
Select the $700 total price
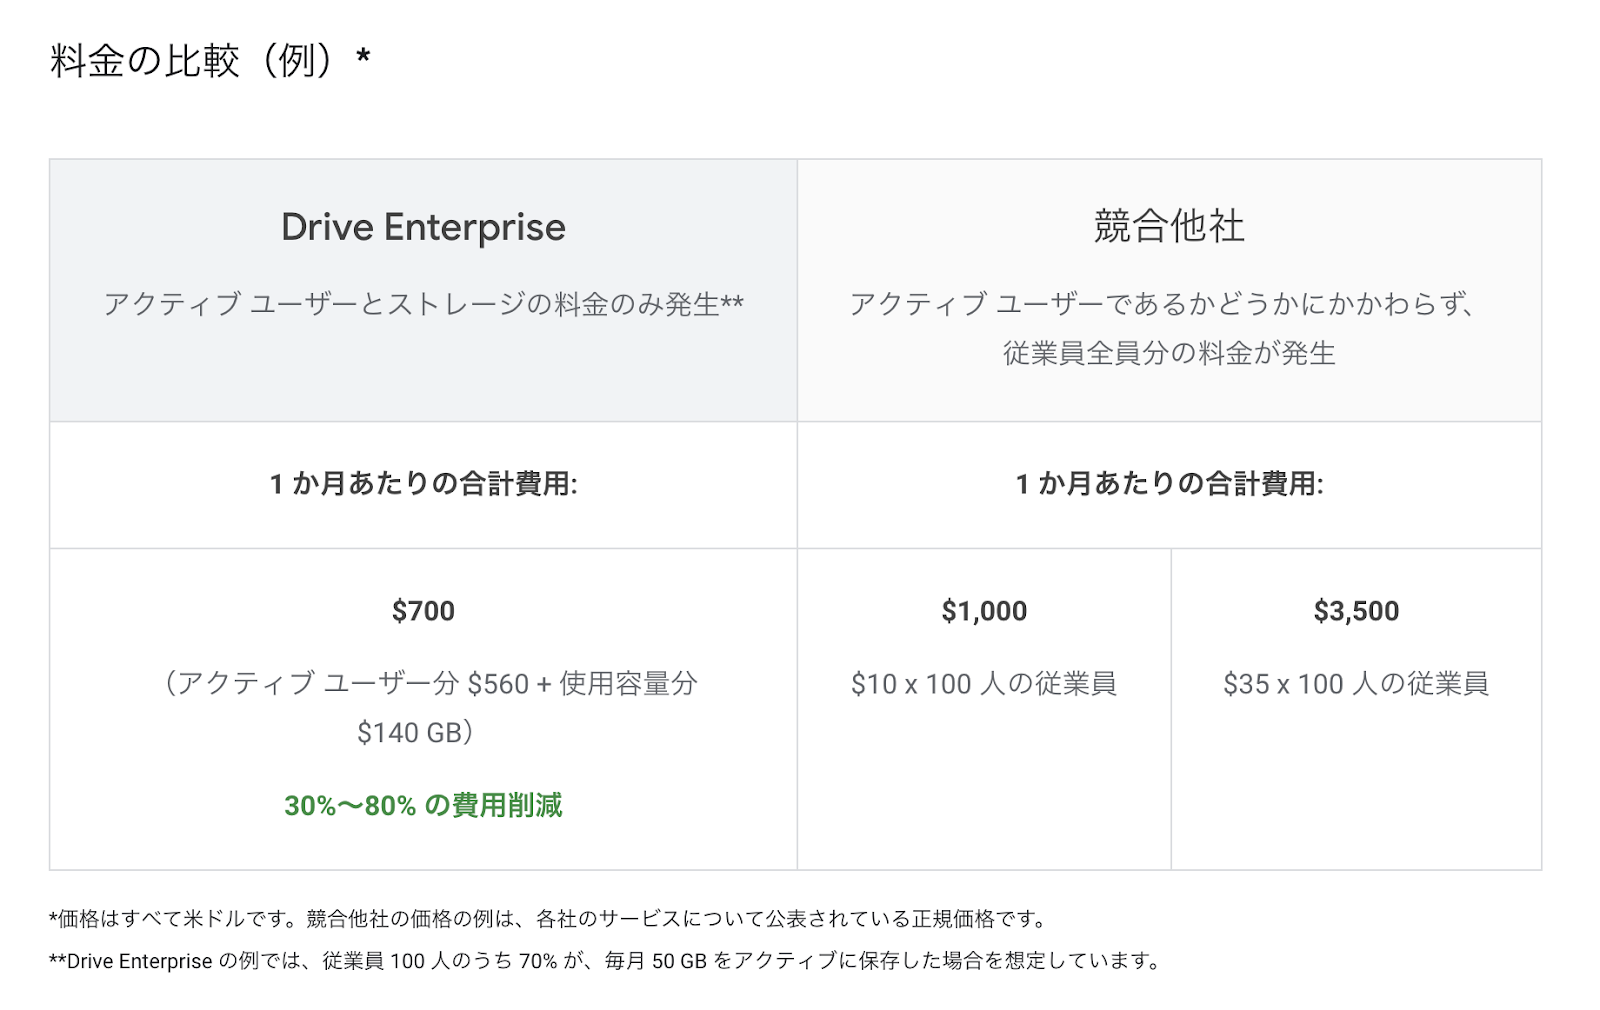423,611
